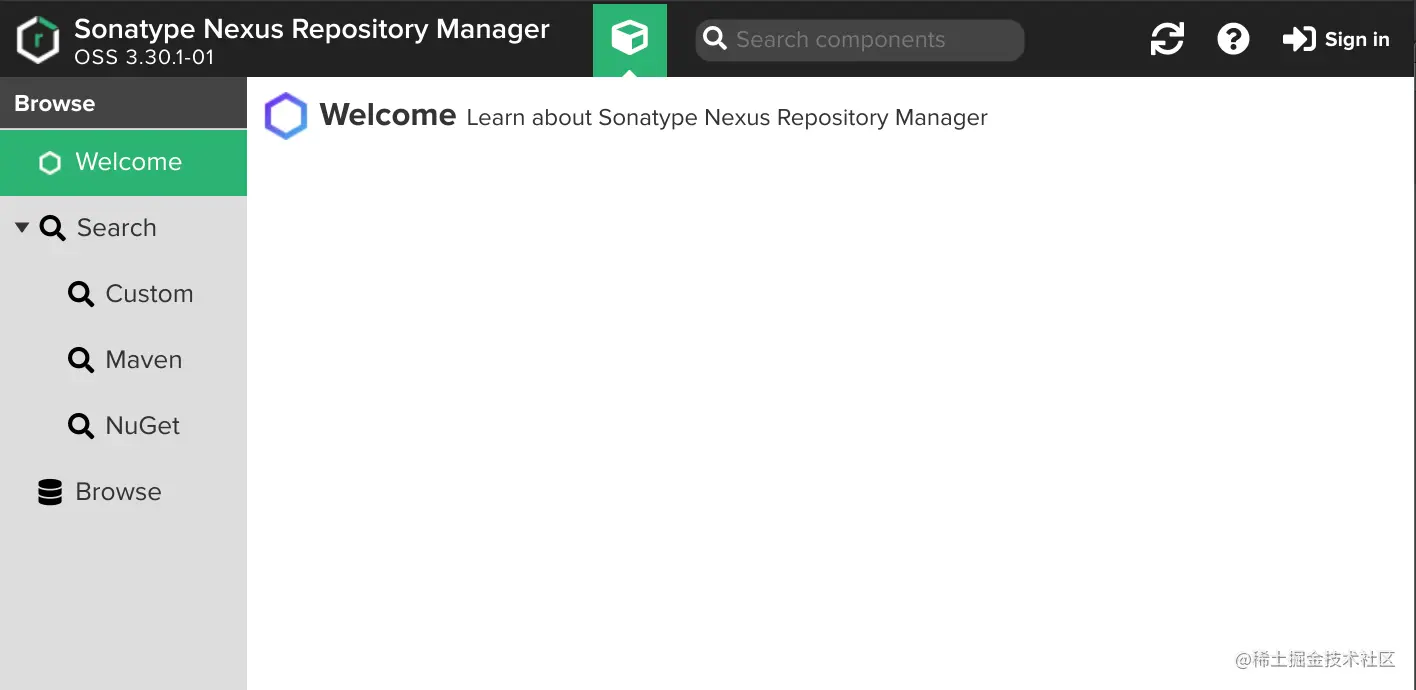Open the green Browse cube icon
Screen dimensions: 1416x690
630,39
